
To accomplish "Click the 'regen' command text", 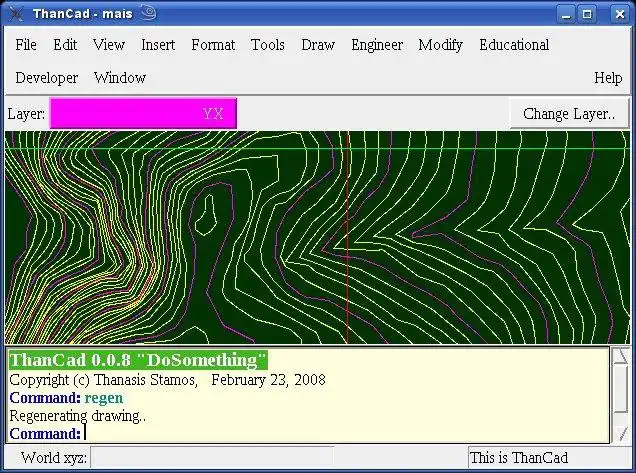I will click(x=104, y=398).
